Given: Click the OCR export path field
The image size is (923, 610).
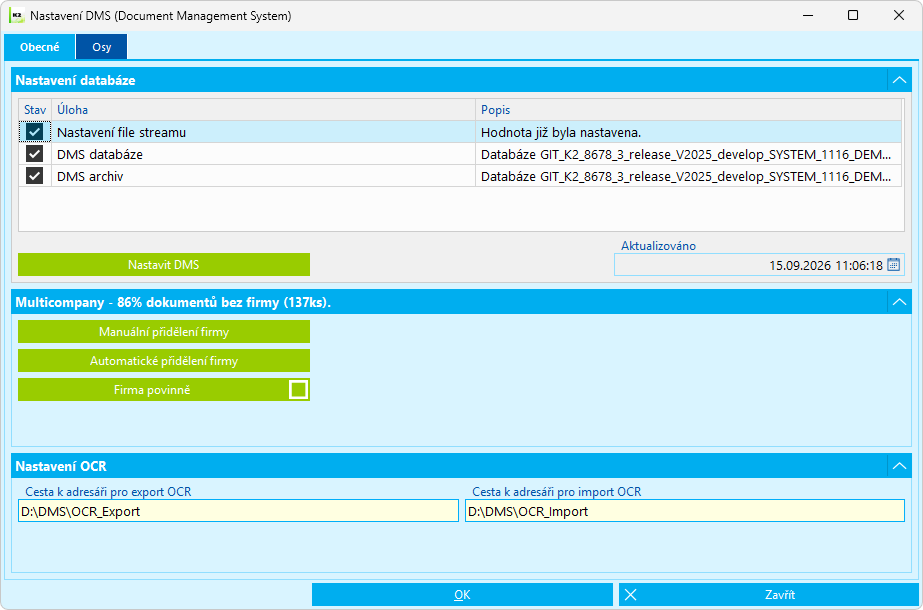Looking at the screenshot, I should pos(238,511).
